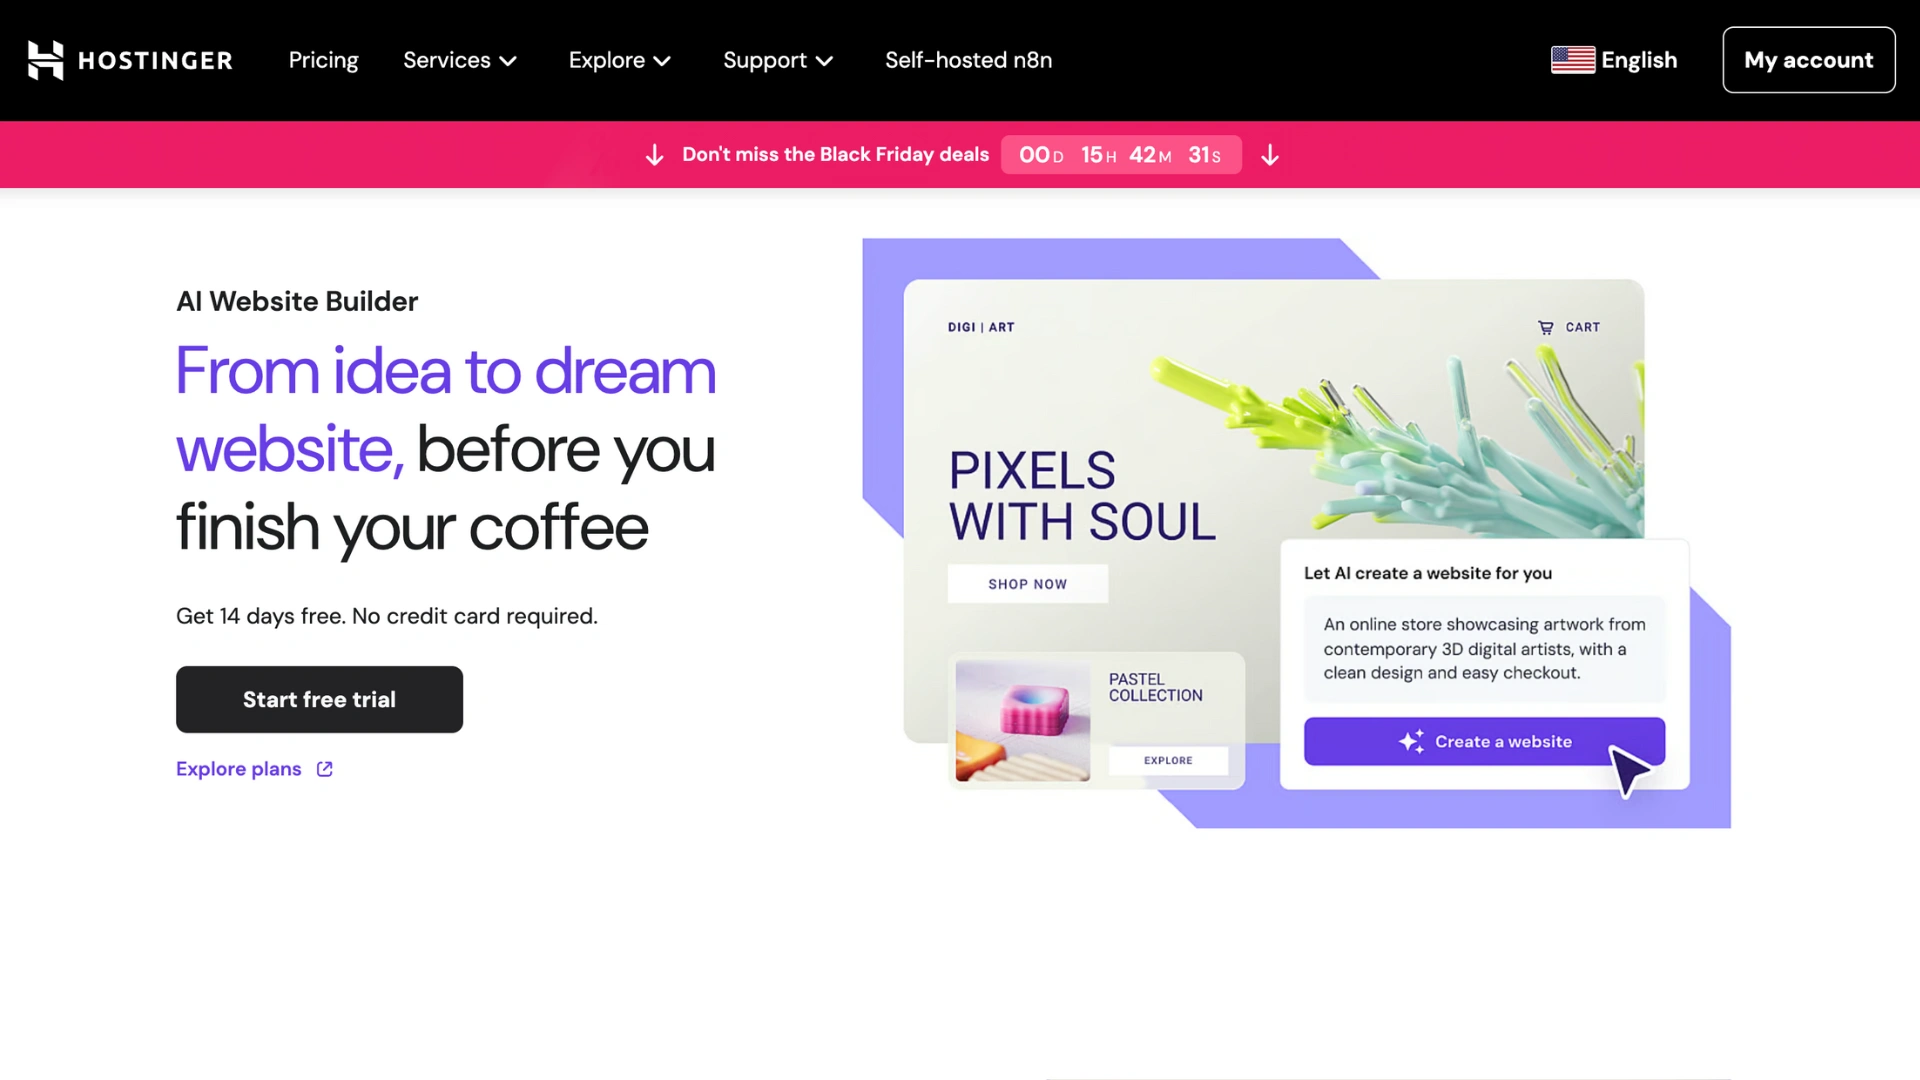Expand the Support dropdown menu
The width and height of the screenshot is (1920, 1080).
pos(778,60)
